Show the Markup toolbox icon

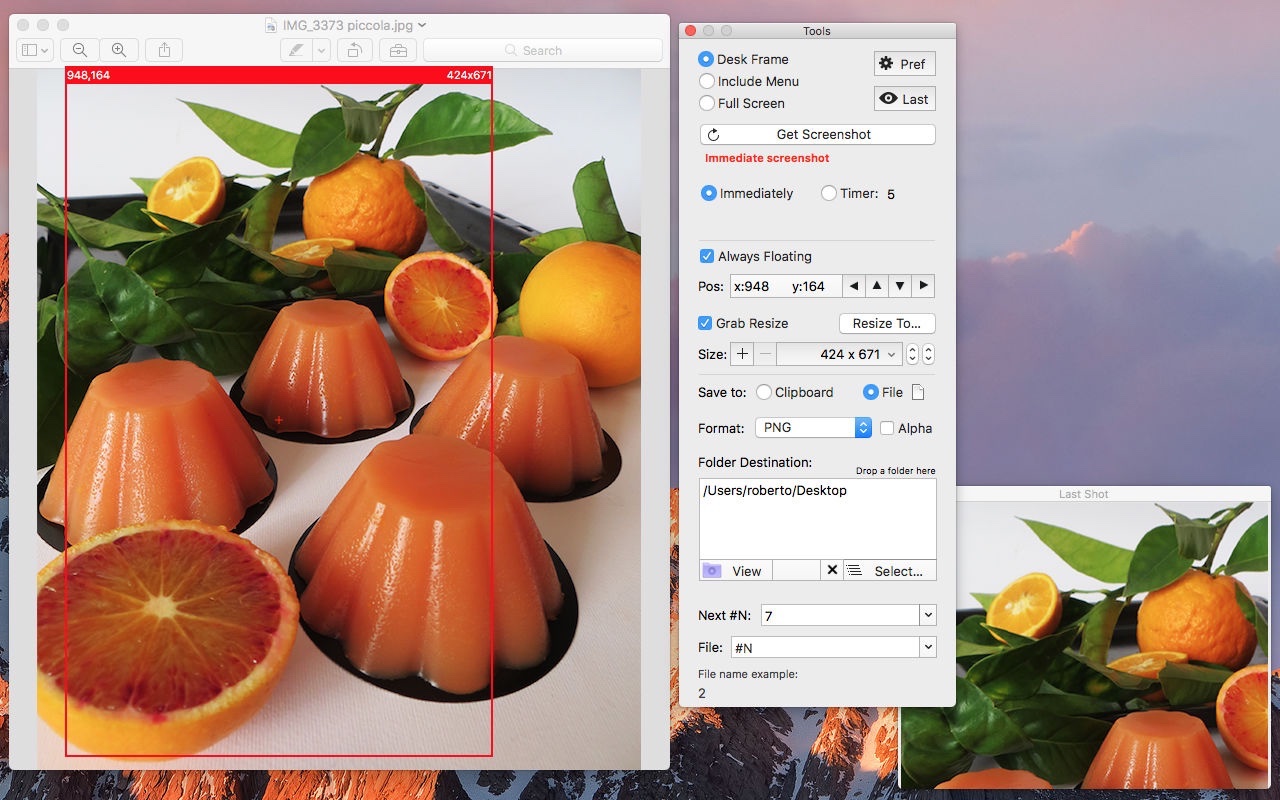pos(398,50)
